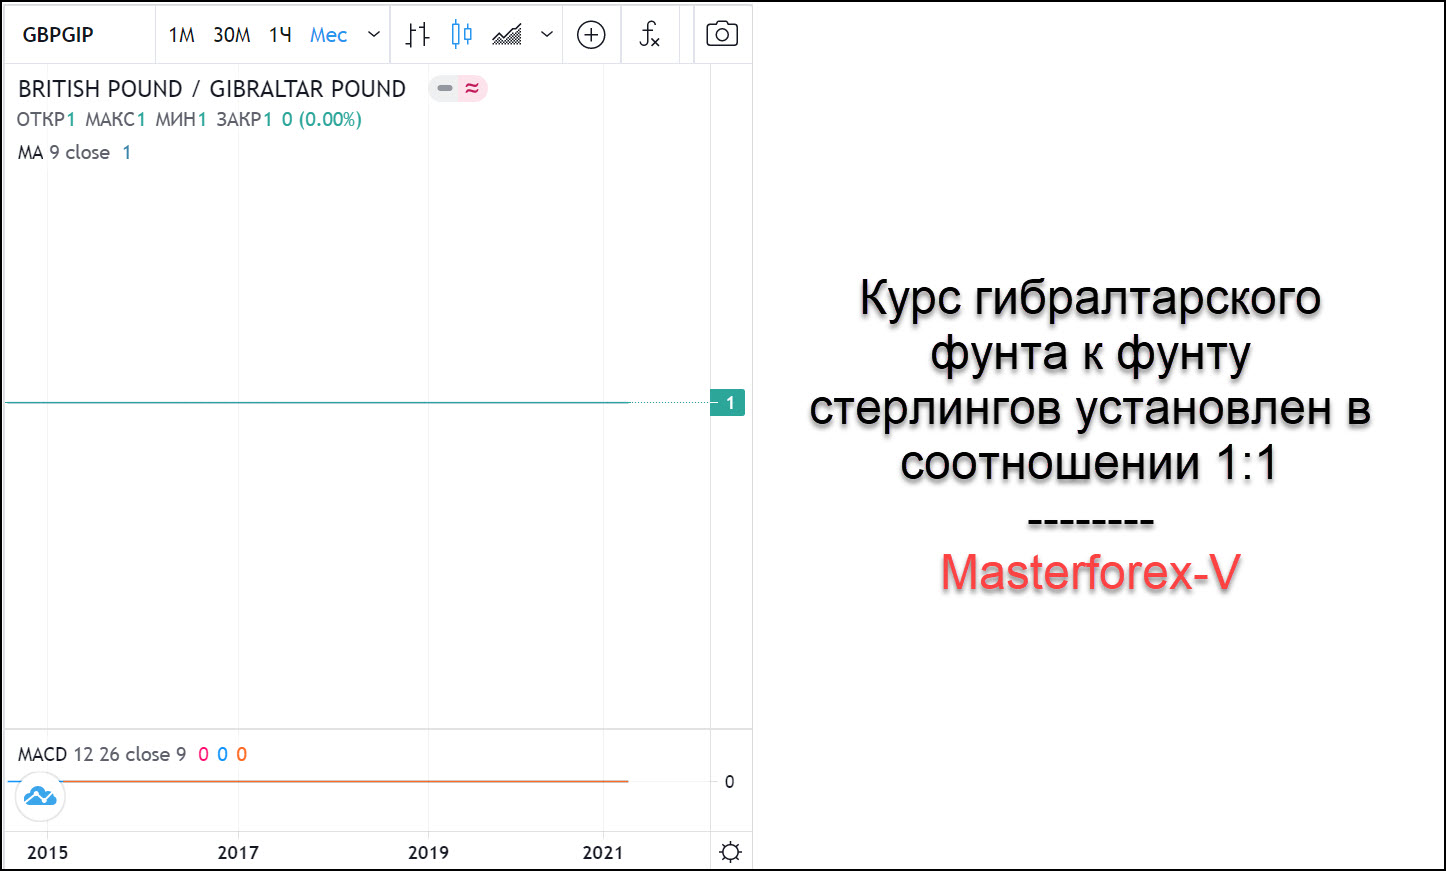Click the BRITISH POUND / GIBRALTAR POUND title

(212, 89)
